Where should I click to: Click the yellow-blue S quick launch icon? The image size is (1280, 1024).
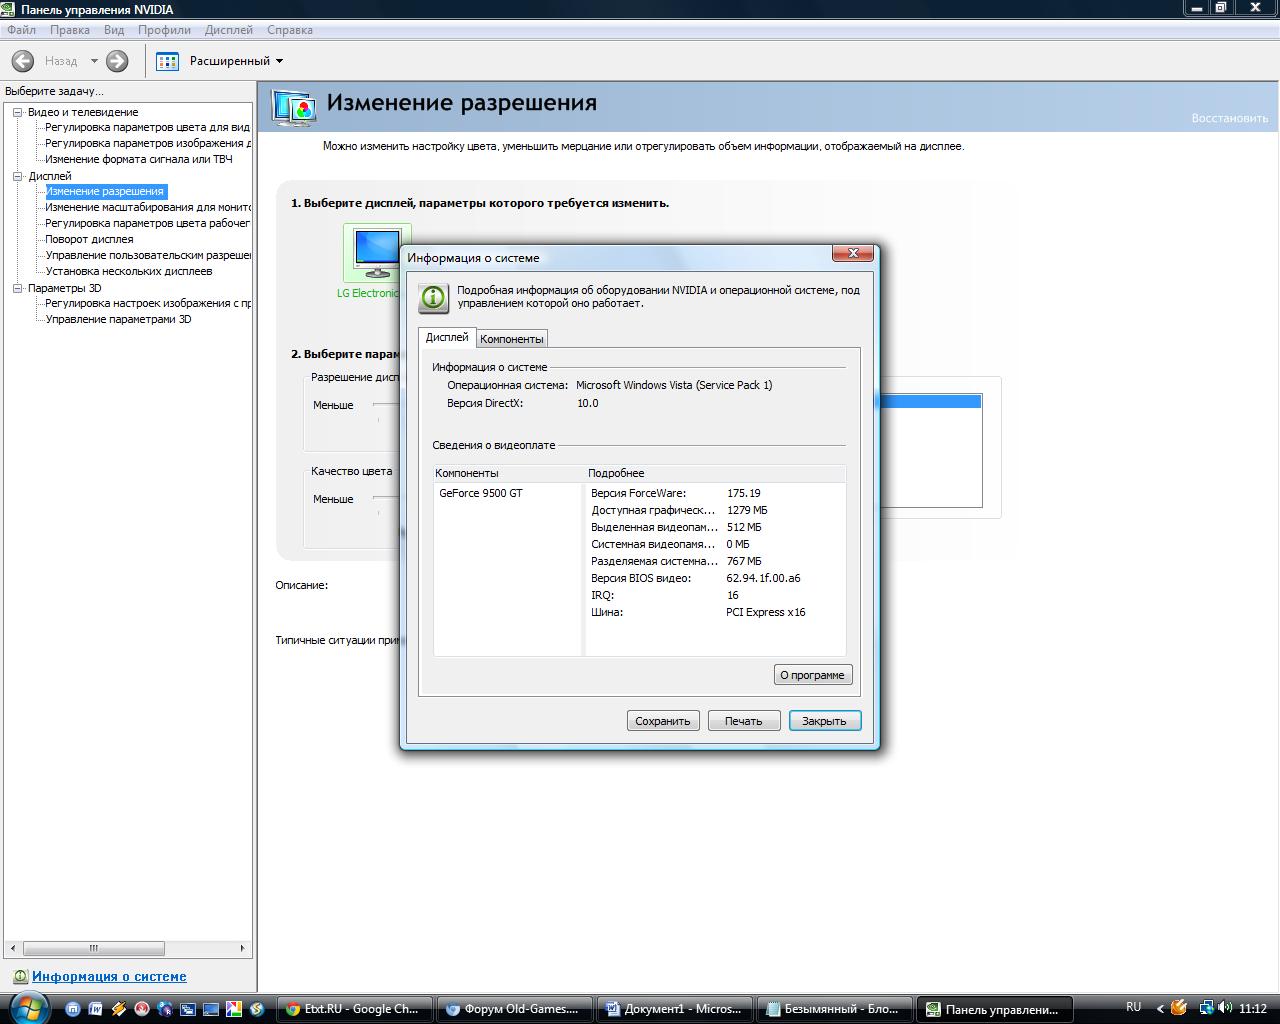coord(256,1009)
